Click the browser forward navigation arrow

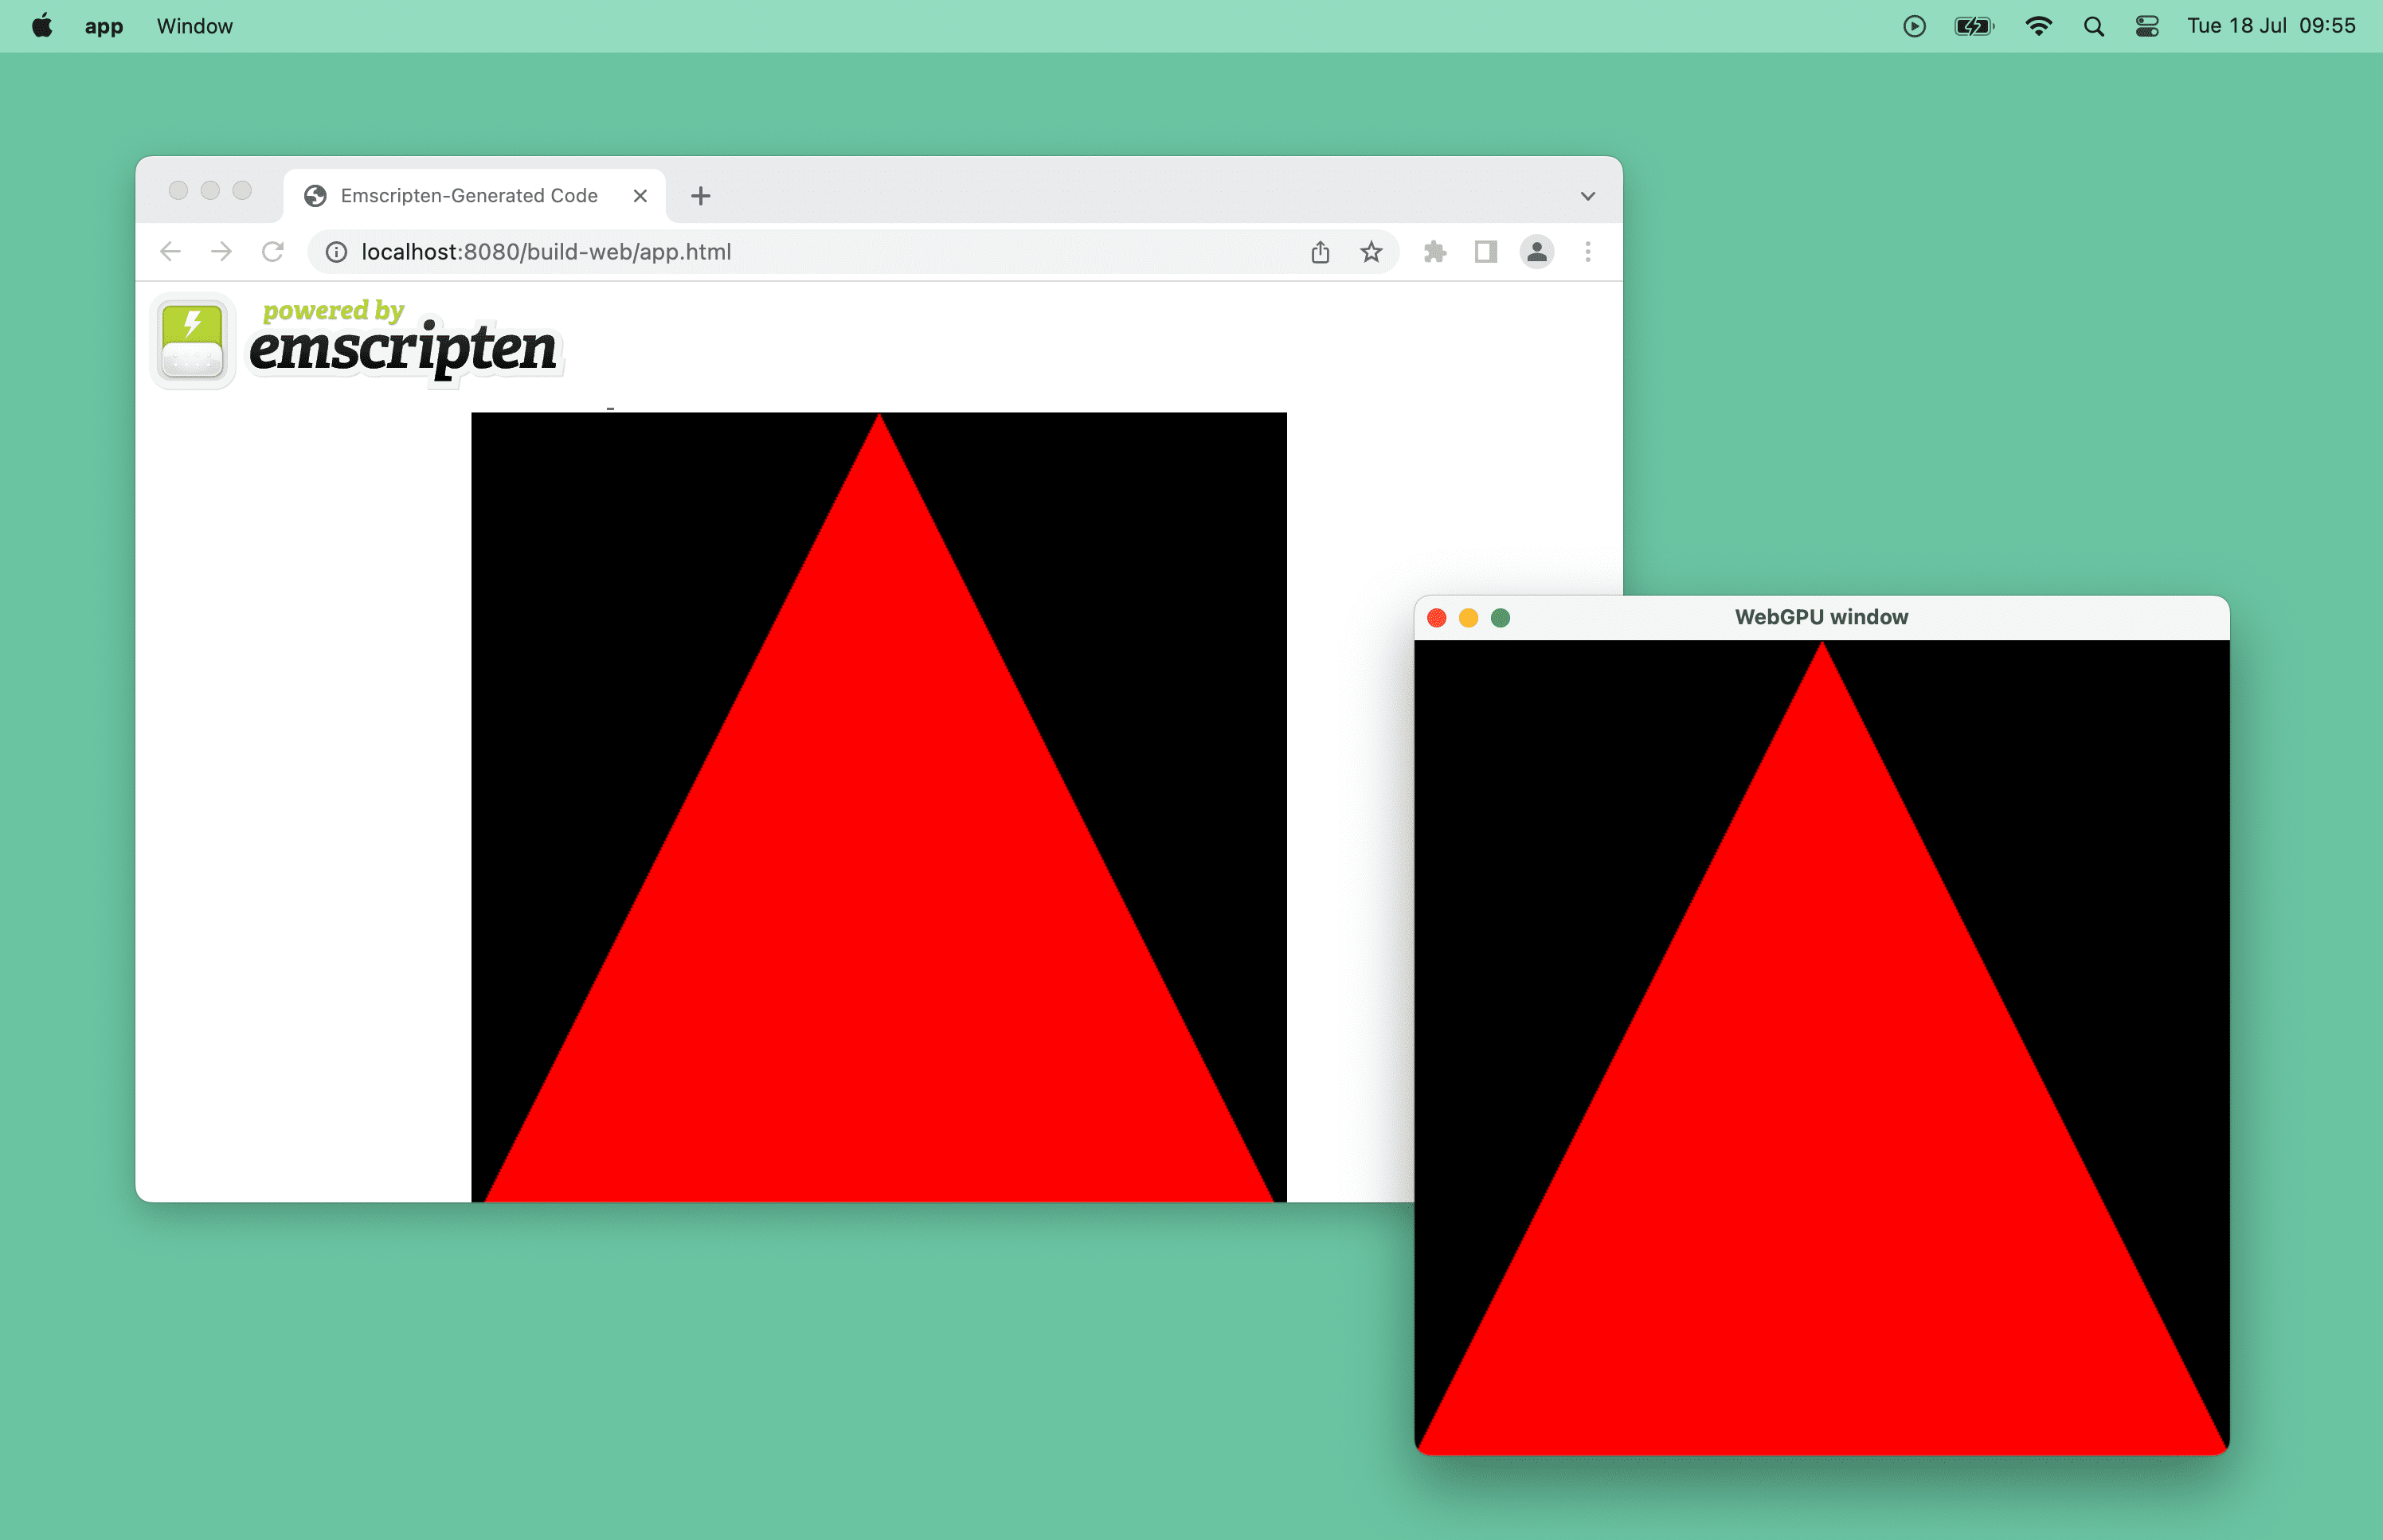(222, 252)
